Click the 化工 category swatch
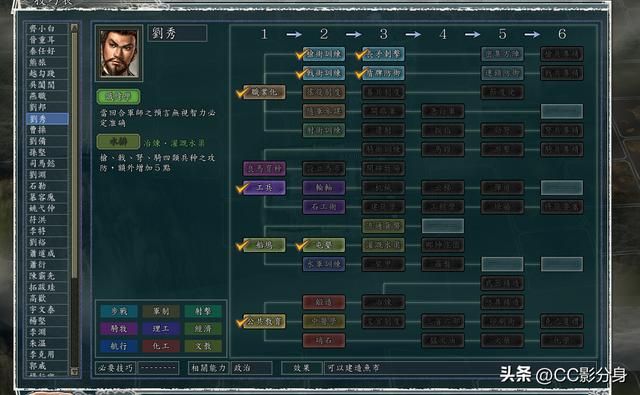 (161, 346)
